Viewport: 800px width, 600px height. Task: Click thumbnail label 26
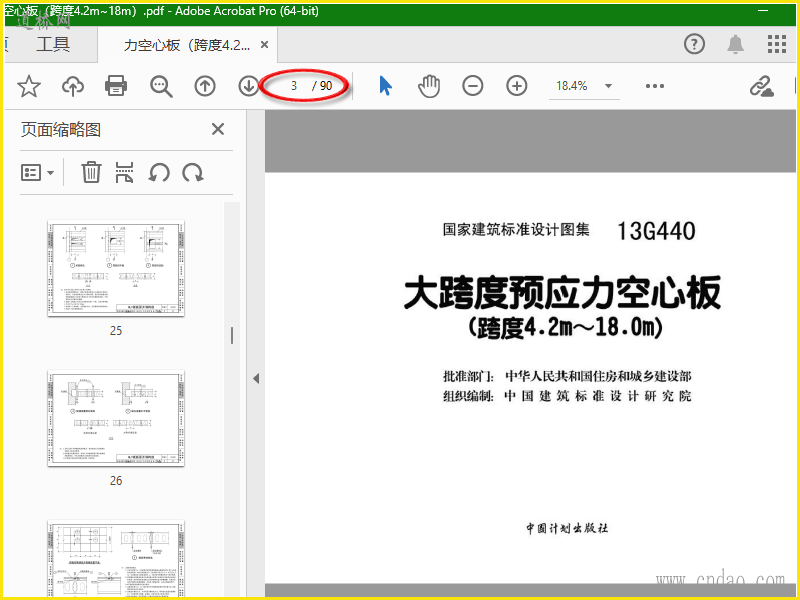coord(116,481)
